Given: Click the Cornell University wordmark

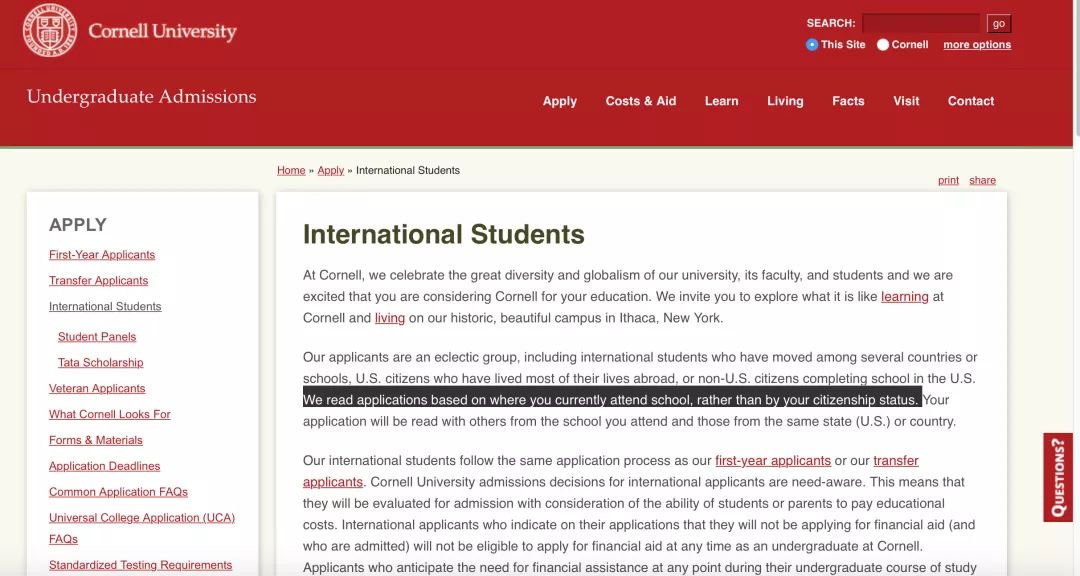Looking at the screenshot, I should [163, 31].
